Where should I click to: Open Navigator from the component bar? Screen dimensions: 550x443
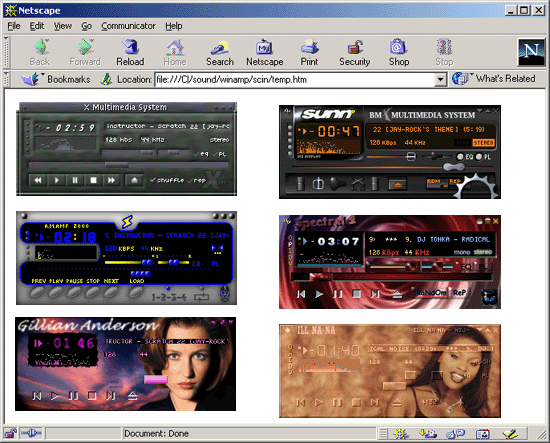click(x=401, y=434)
